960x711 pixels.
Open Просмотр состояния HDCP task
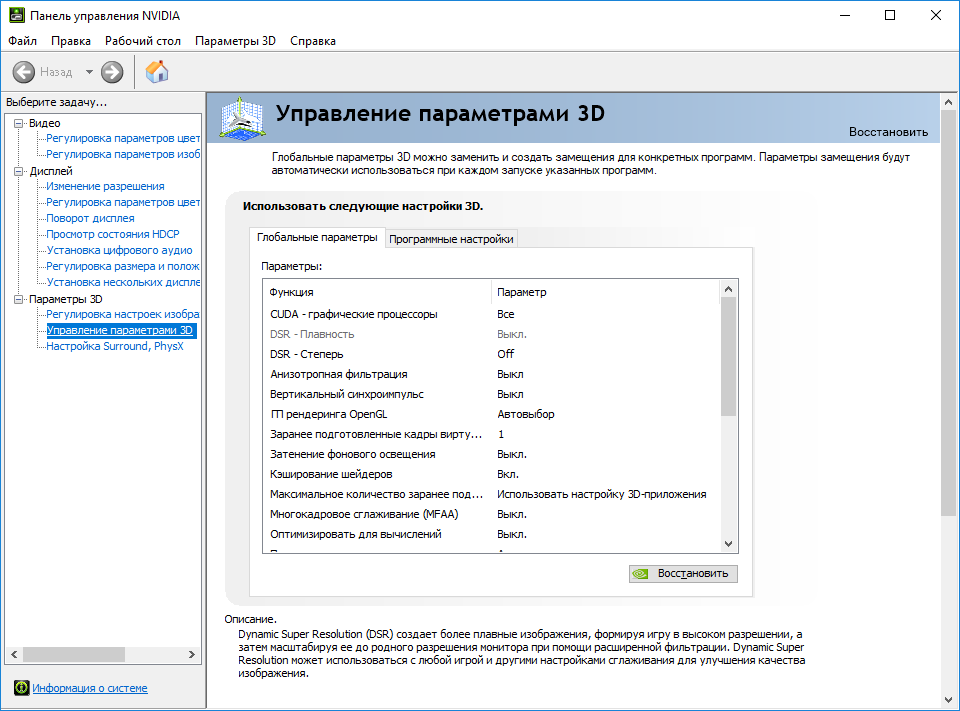tap(113, 234)
